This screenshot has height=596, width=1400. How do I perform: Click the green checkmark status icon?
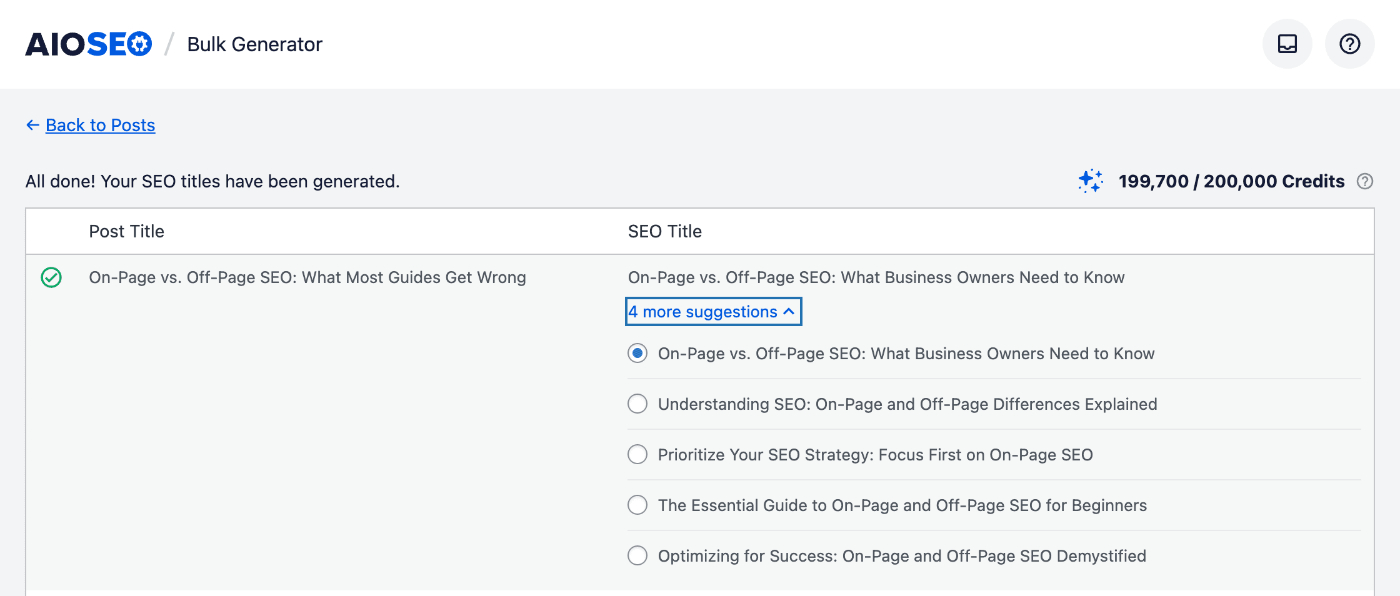51,278
